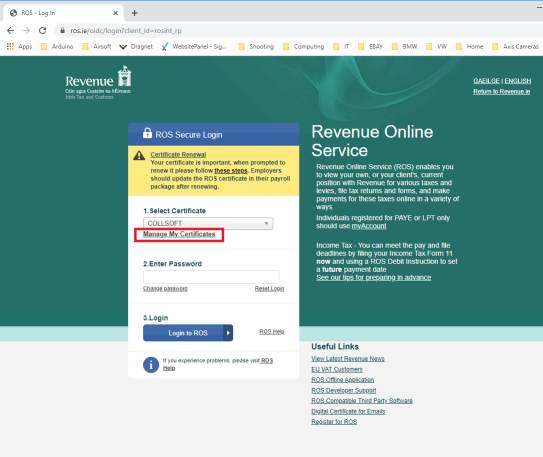Screen dimensions: 543x457
Task: Go back with the browser back arrow
Action: (10, 30)
